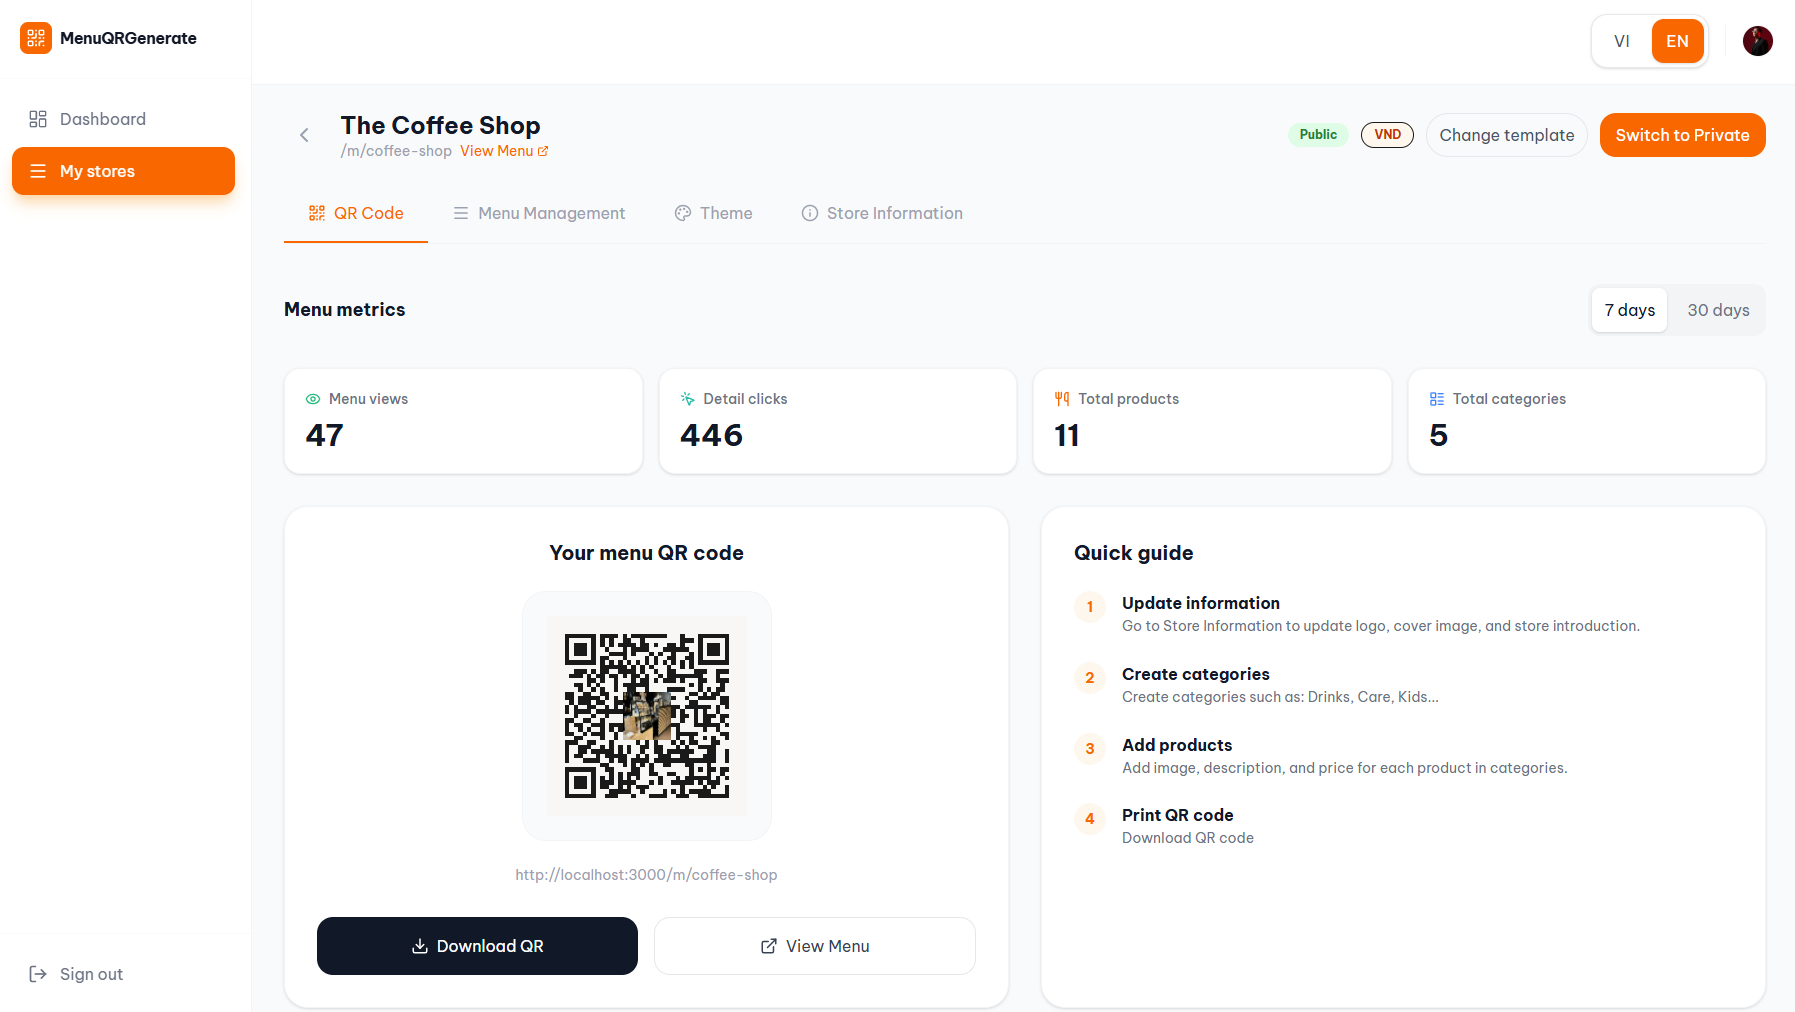This screenshot has width=1795, height=1012.
Task: Select the QR Code tab
Action: 356,213
